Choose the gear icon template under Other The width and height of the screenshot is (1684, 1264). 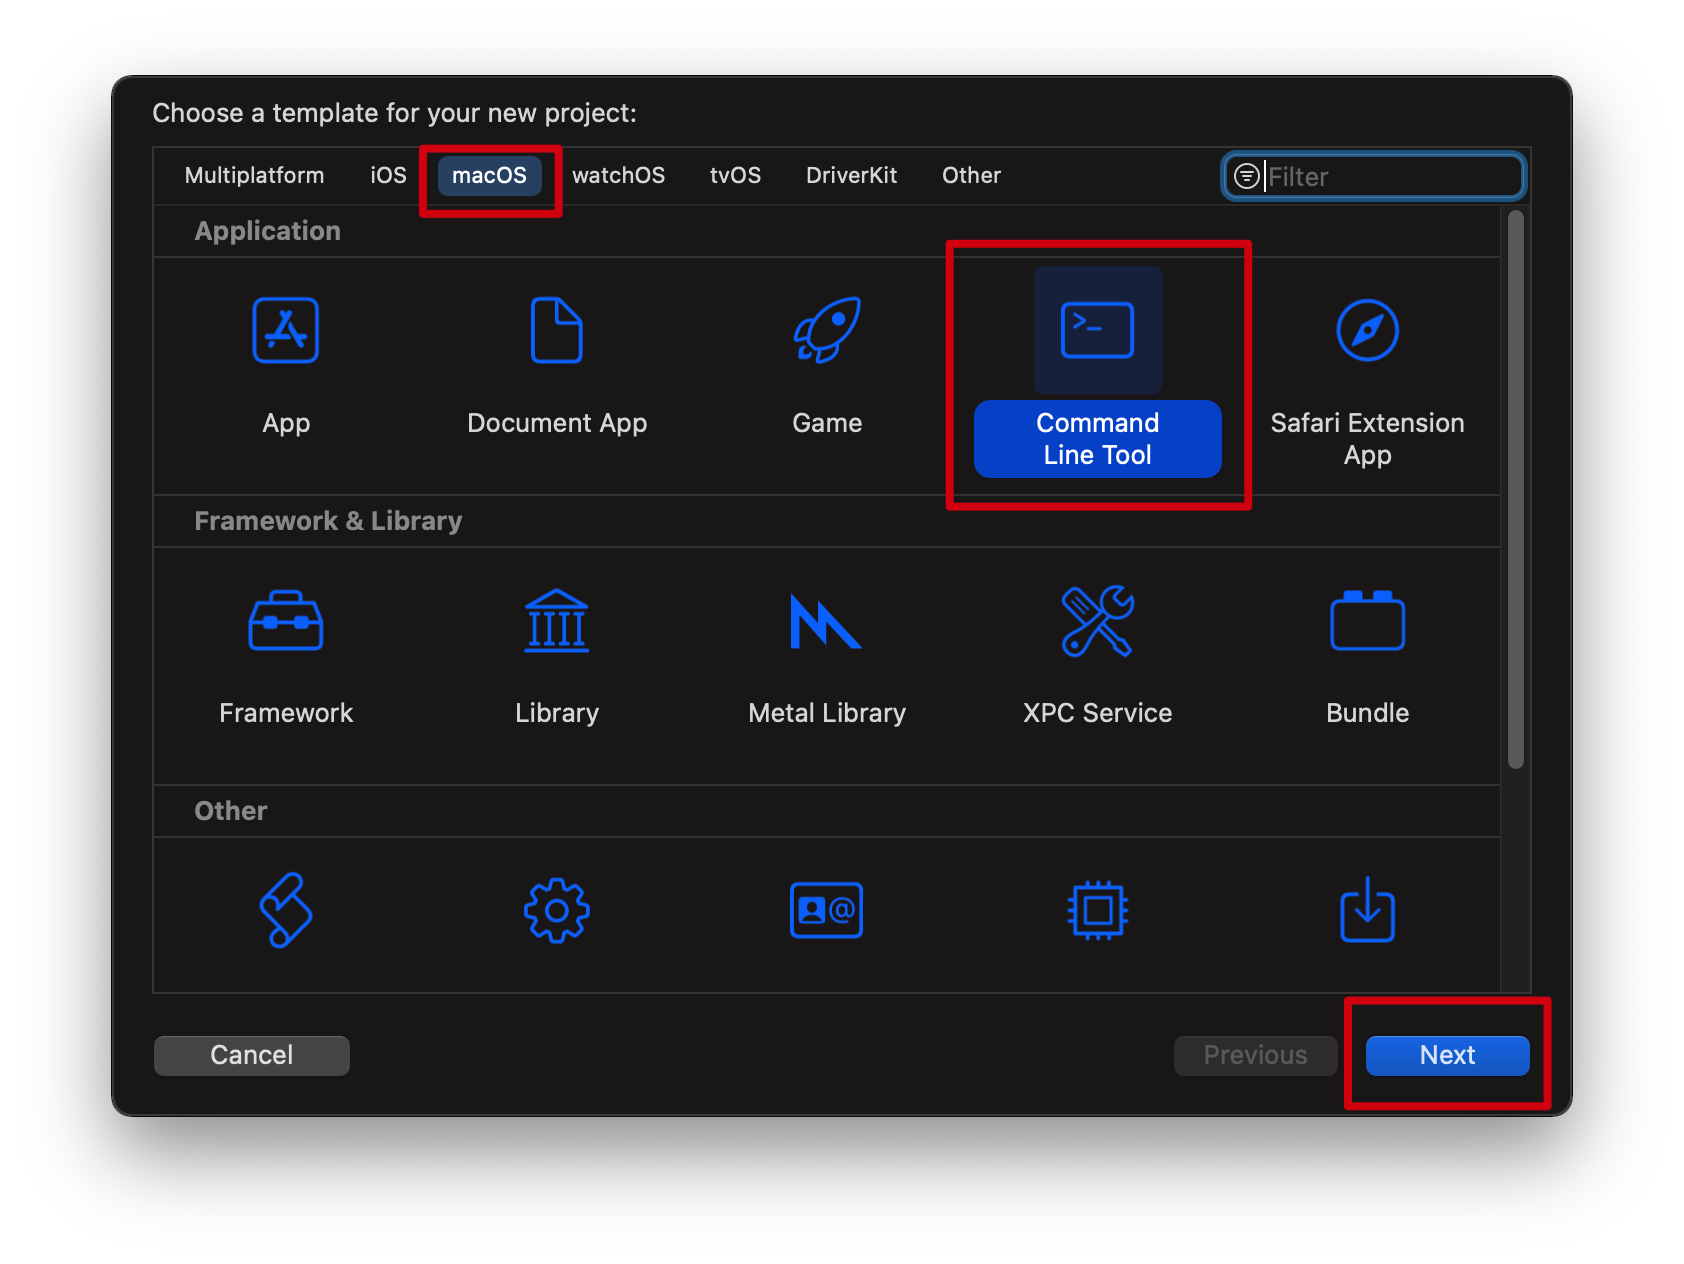pos(557,910)
